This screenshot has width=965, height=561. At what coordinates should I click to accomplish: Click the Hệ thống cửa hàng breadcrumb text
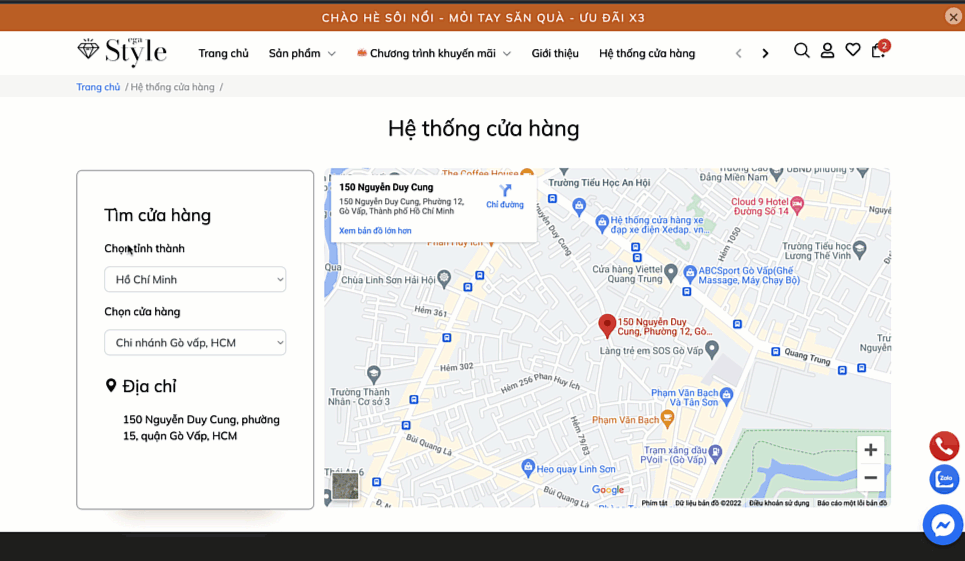click(172, 87)
